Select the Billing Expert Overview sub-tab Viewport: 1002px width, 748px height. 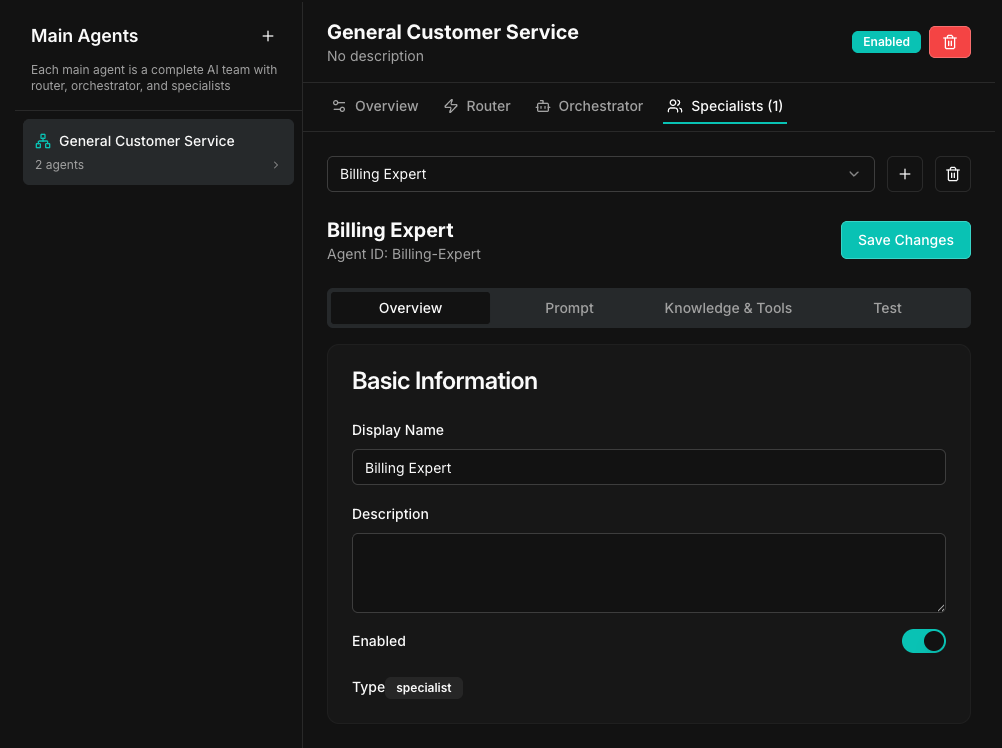(410, 308)
